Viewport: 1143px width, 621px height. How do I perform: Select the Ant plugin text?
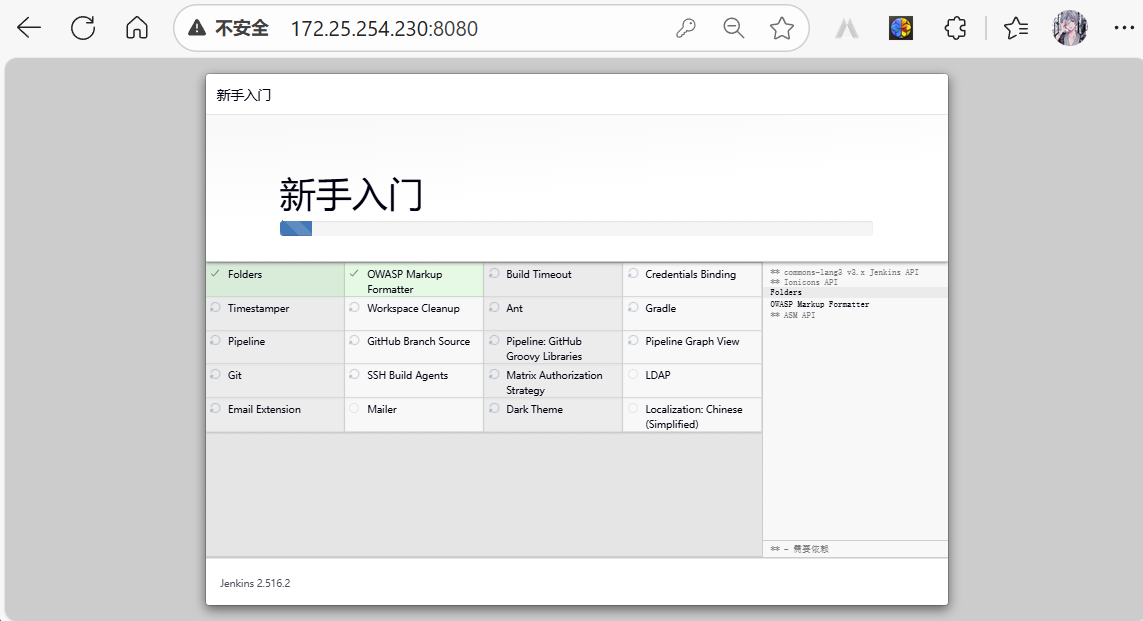515,309
